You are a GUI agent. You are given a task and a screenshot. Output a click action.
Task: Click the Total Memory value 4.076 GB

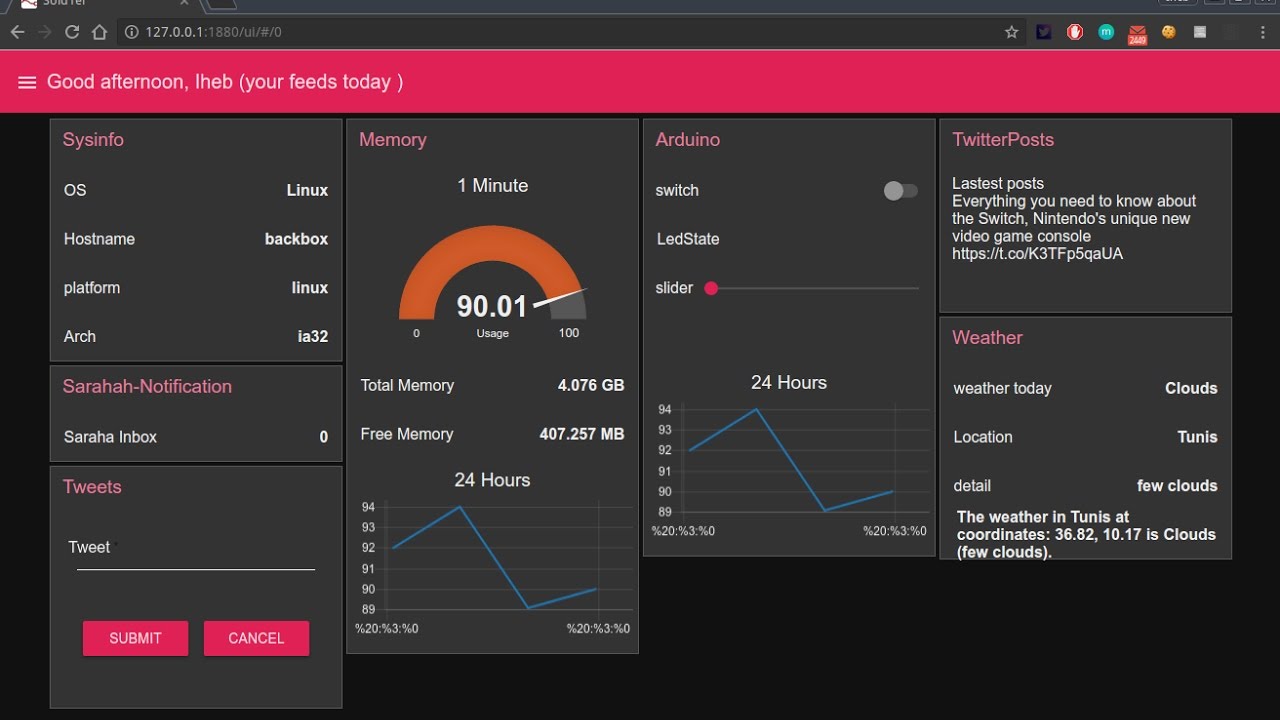591,385
